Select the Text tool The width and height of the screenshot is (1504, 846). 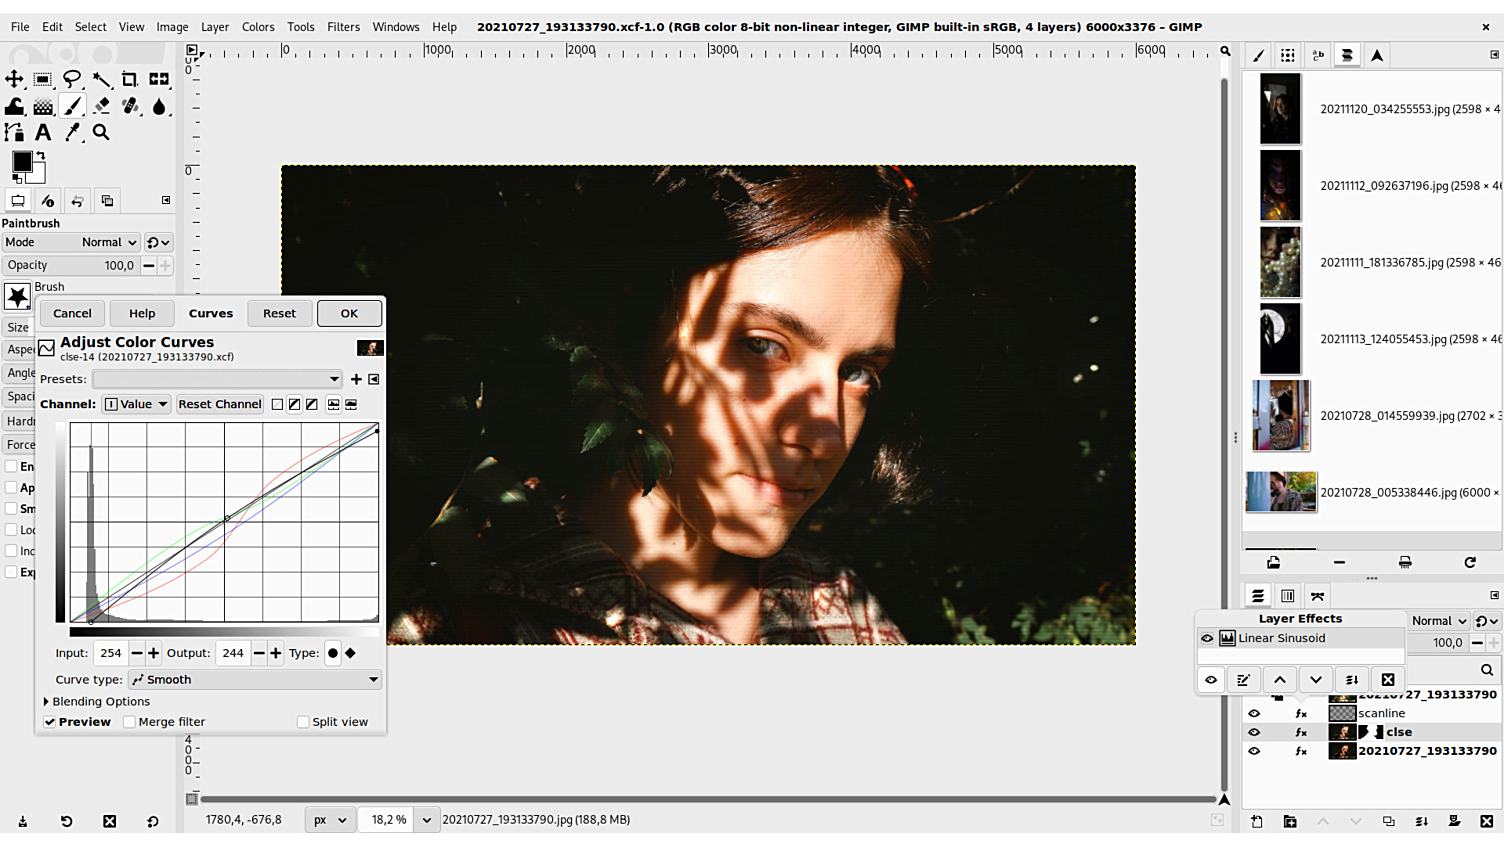pos(43,132)
